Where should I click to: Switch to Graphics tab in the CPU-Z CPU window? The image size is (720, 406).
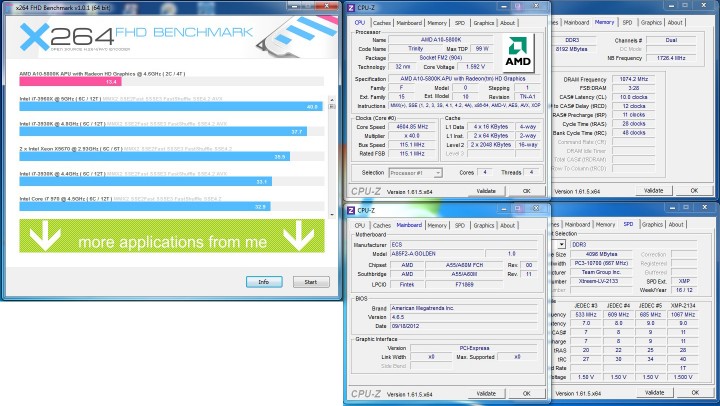click(x=484, y=23)
